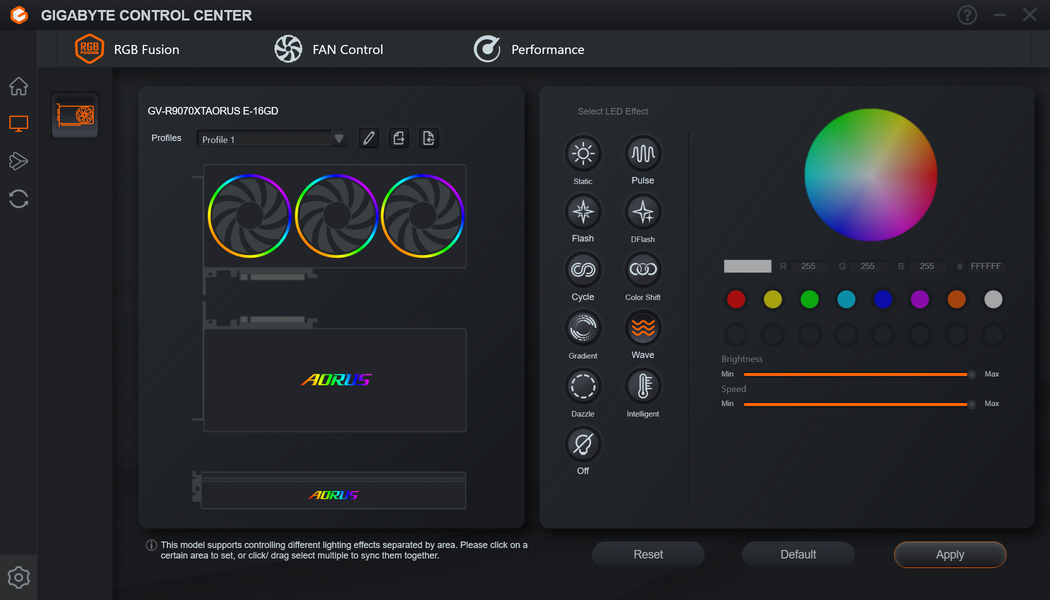Open the monitor/device sidebar page
The width and height of the screenshot is (1050, 600).
(18, 123)
